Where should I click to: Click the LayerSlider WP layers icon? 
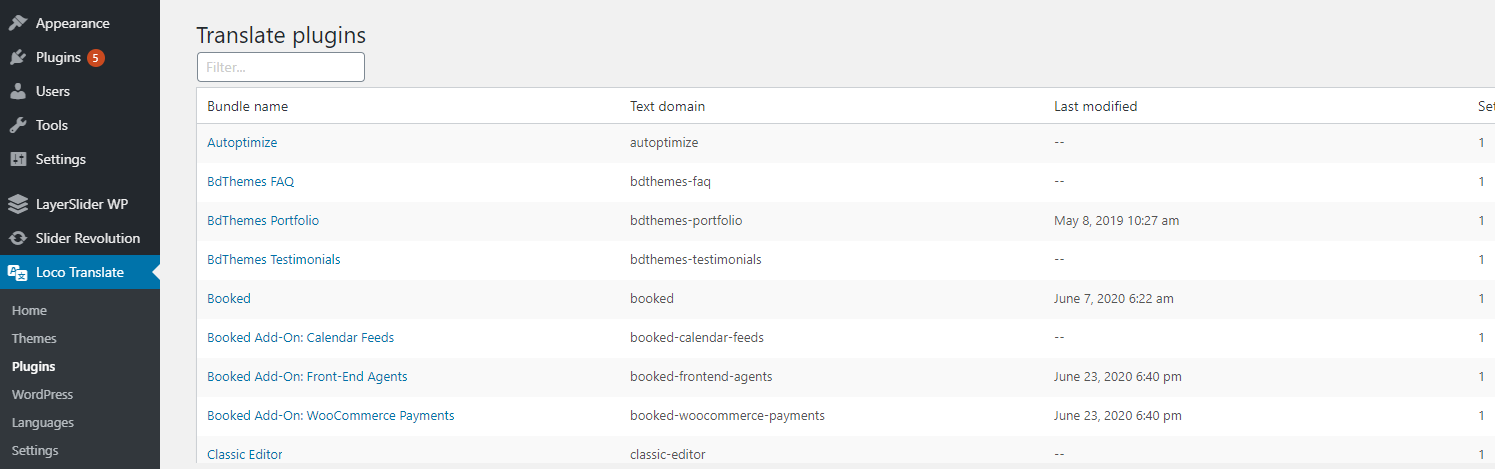click(18, 204)
